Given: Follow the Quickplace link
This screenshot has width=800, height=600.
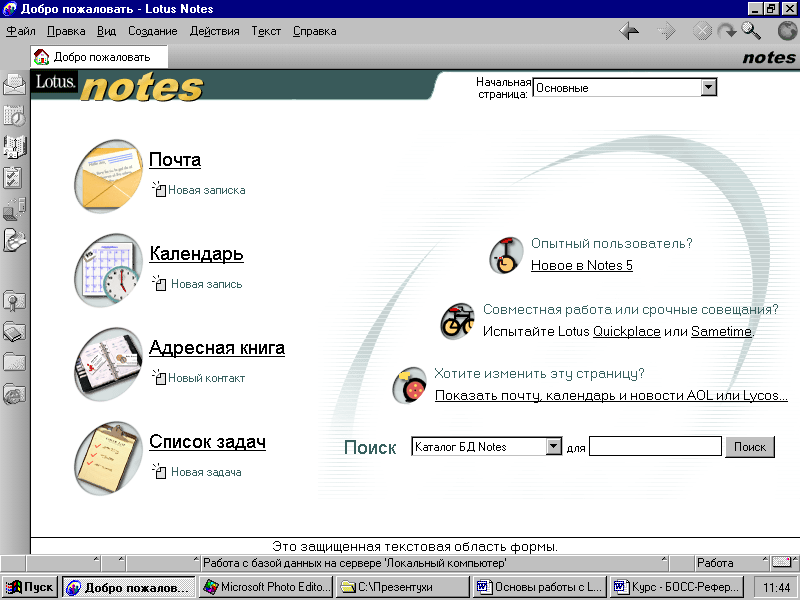Looking at the screenshot, I should click(627, 332).
